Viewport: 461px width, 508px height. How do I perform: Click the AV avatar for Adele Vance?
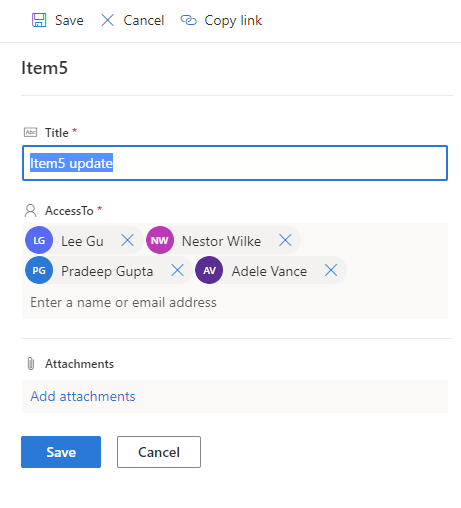(209, 270)
